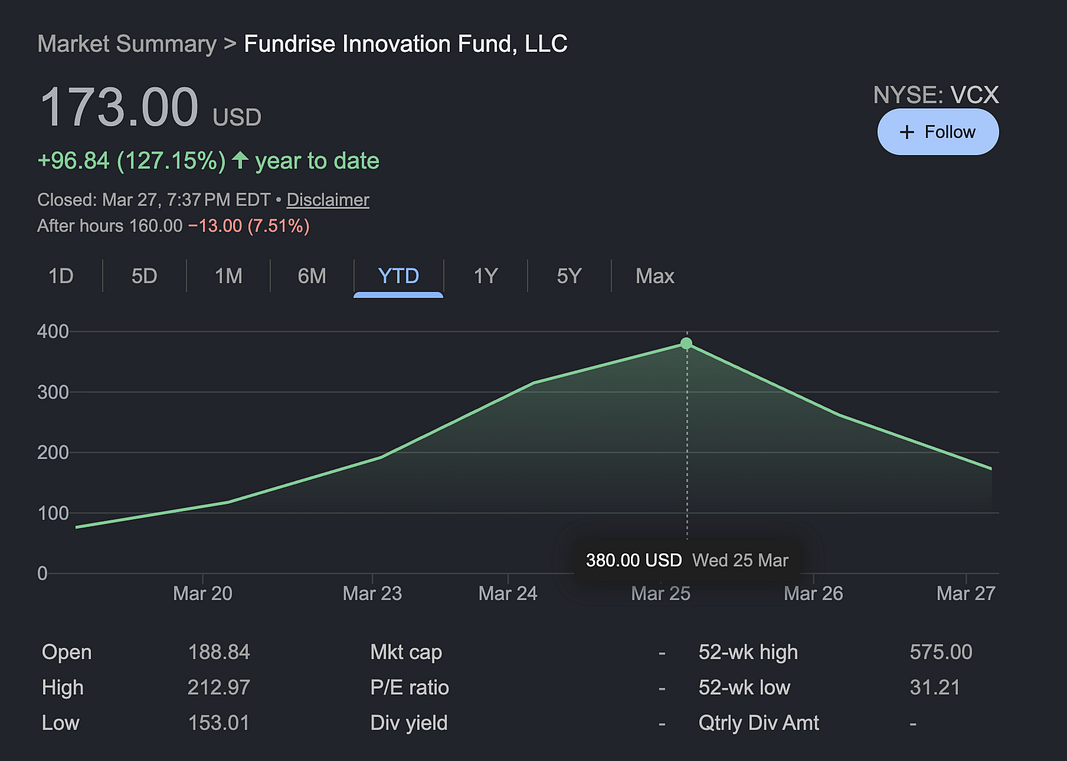Switch to the 6M chart range
This screenshot has height=761, width=1067.
[312, 276]
